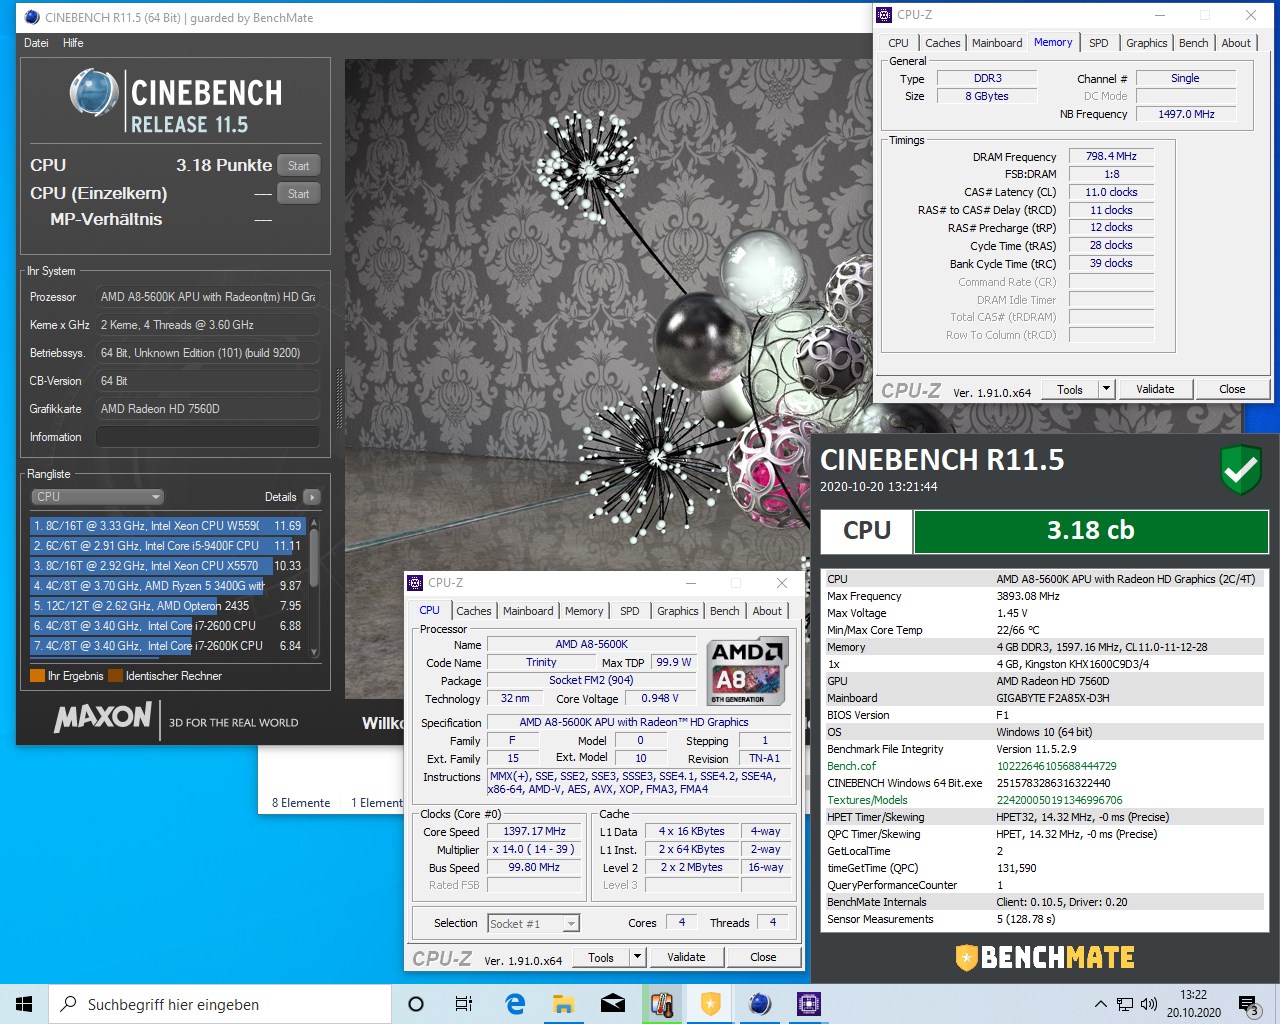This screenshot has width=1280, height=1024.
Task: Switch to the temperature monitor app in the taskbar
Action: tap(662, 1004)
